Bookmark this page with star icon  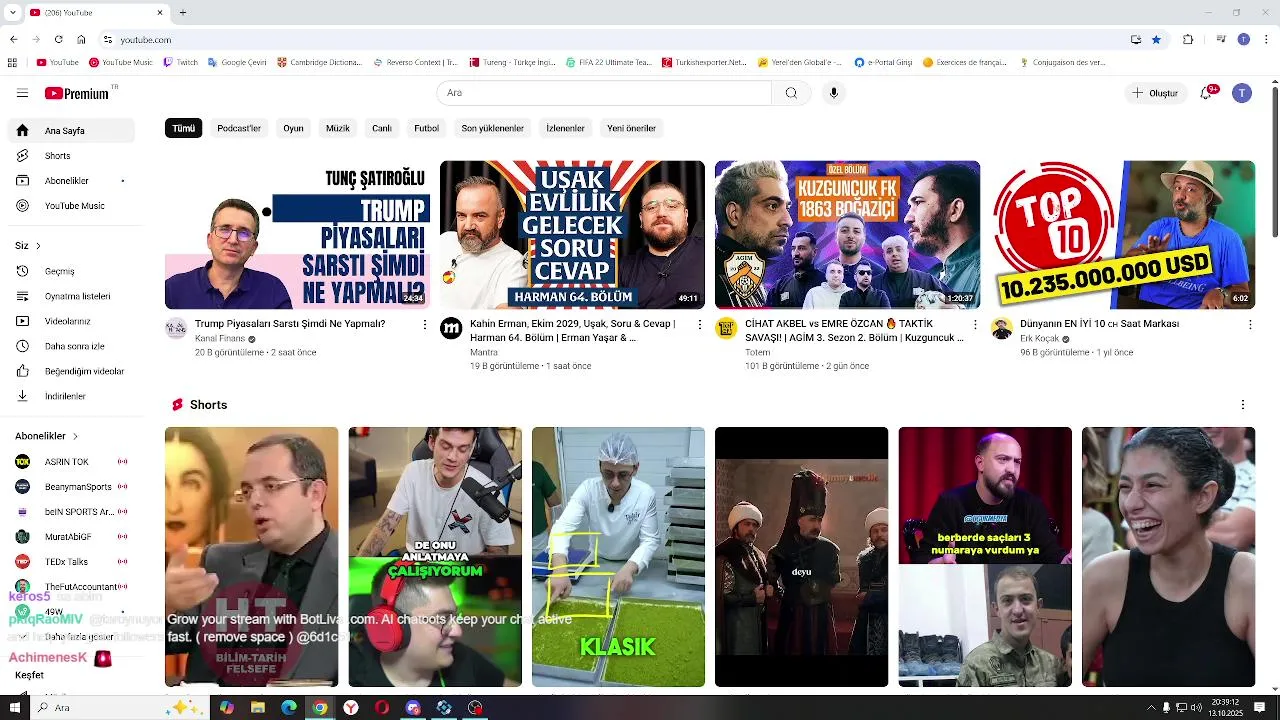click(x=1156, y=40)
